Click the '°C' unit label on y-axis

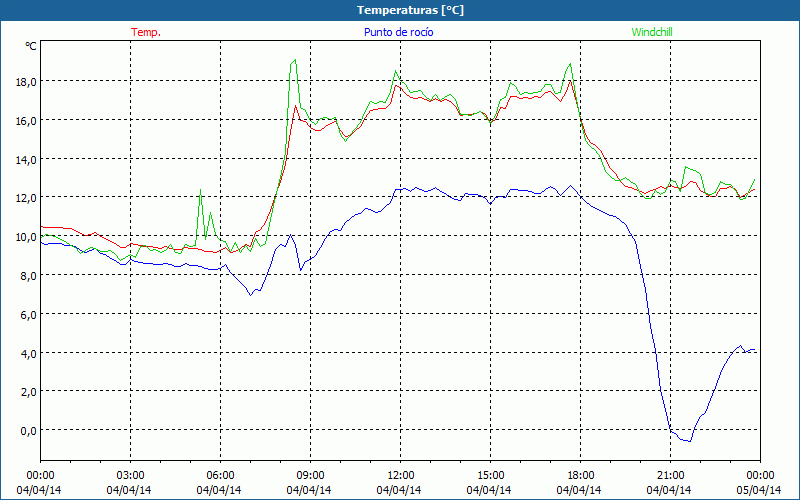[31, 46]
